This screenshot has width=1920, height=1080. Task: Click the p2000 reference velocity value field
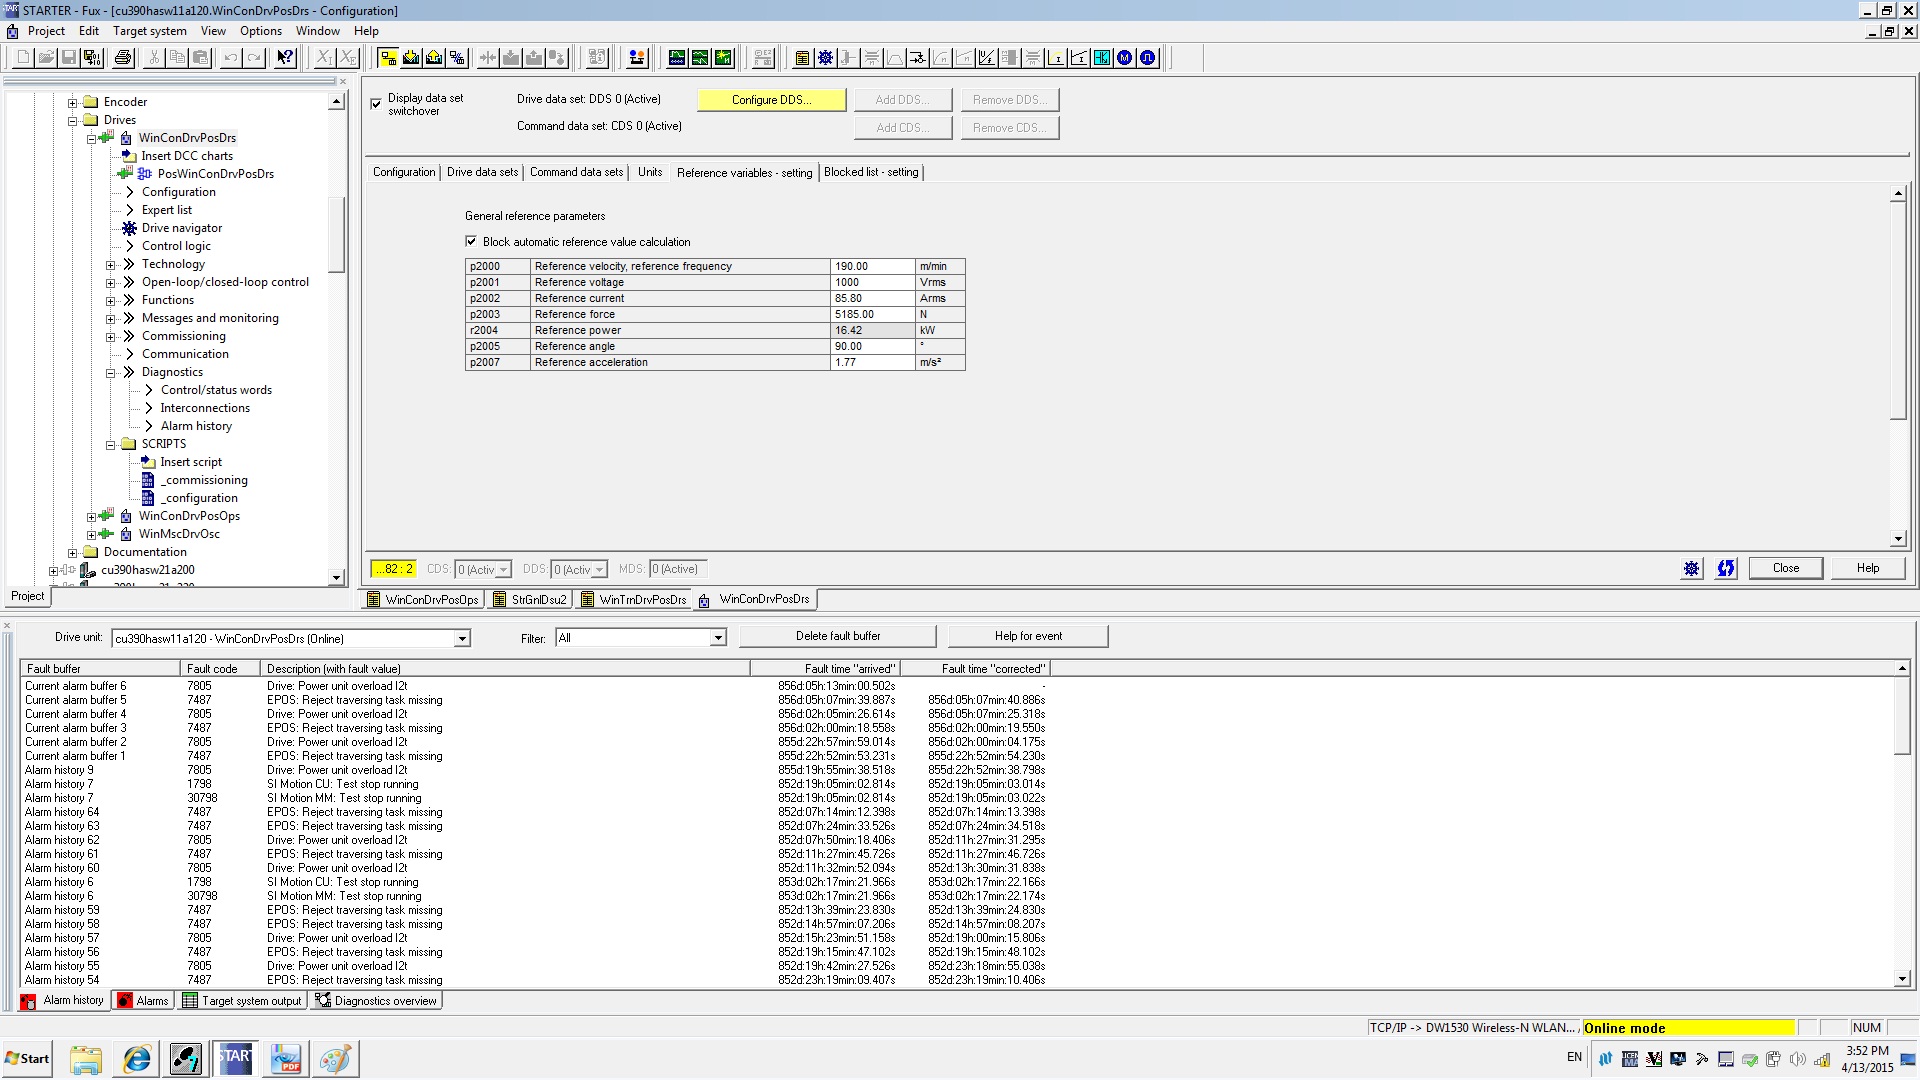coord(870,266)
